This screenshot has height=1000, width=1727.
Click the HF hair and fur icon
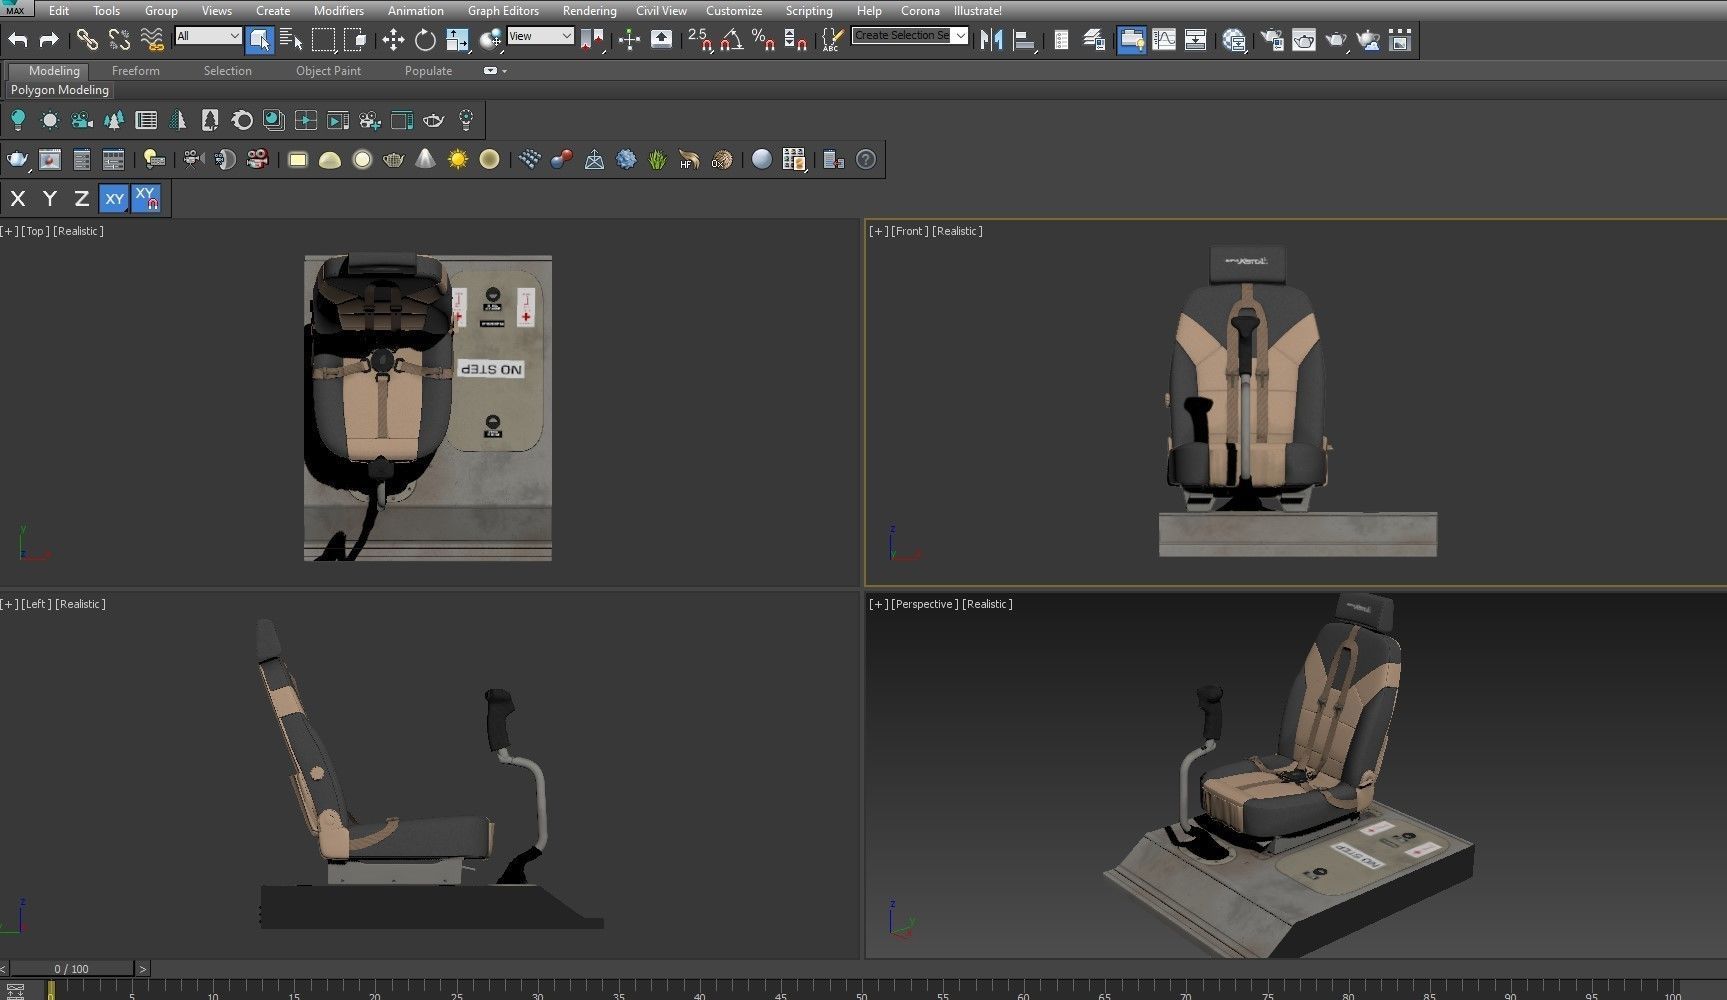click(689, 160)
